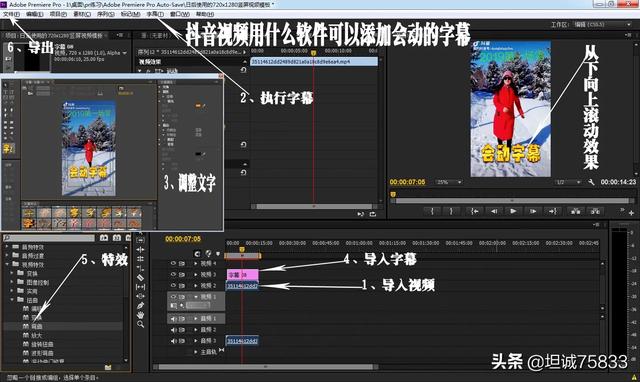Click the Mark In button
640x382 pixels.
[x=432, y=211]
